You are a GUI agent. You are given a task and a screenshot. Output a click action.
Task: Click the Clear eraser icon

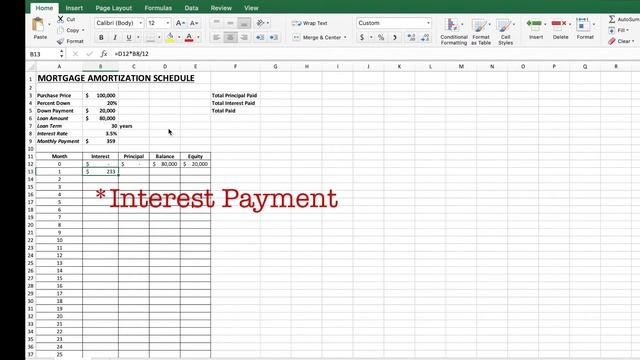(611, 41)
